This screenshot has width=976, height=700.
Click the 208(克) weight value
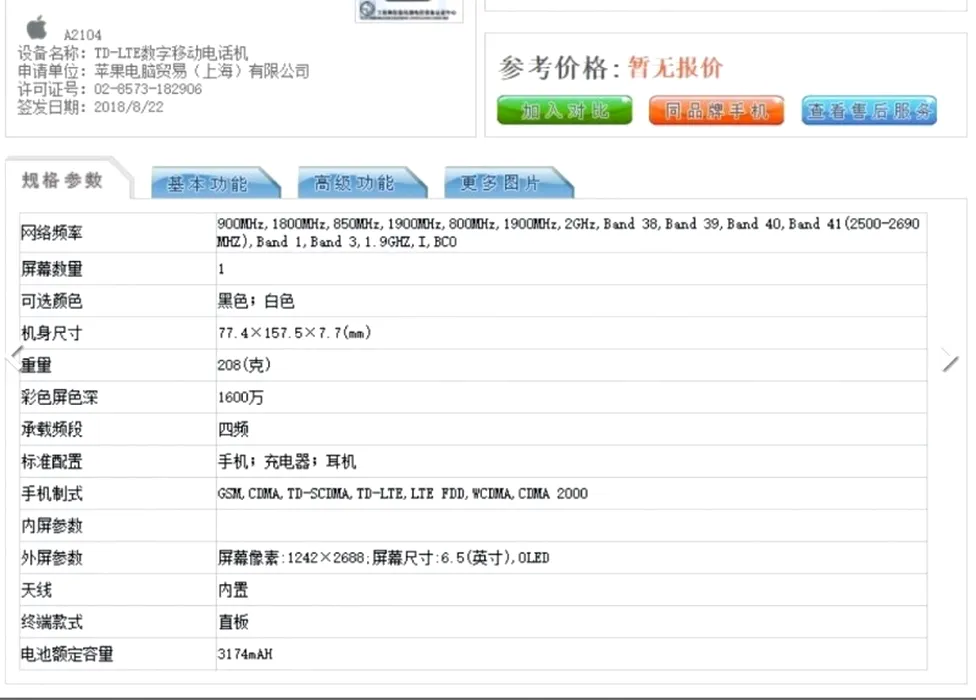click(244, 365)
